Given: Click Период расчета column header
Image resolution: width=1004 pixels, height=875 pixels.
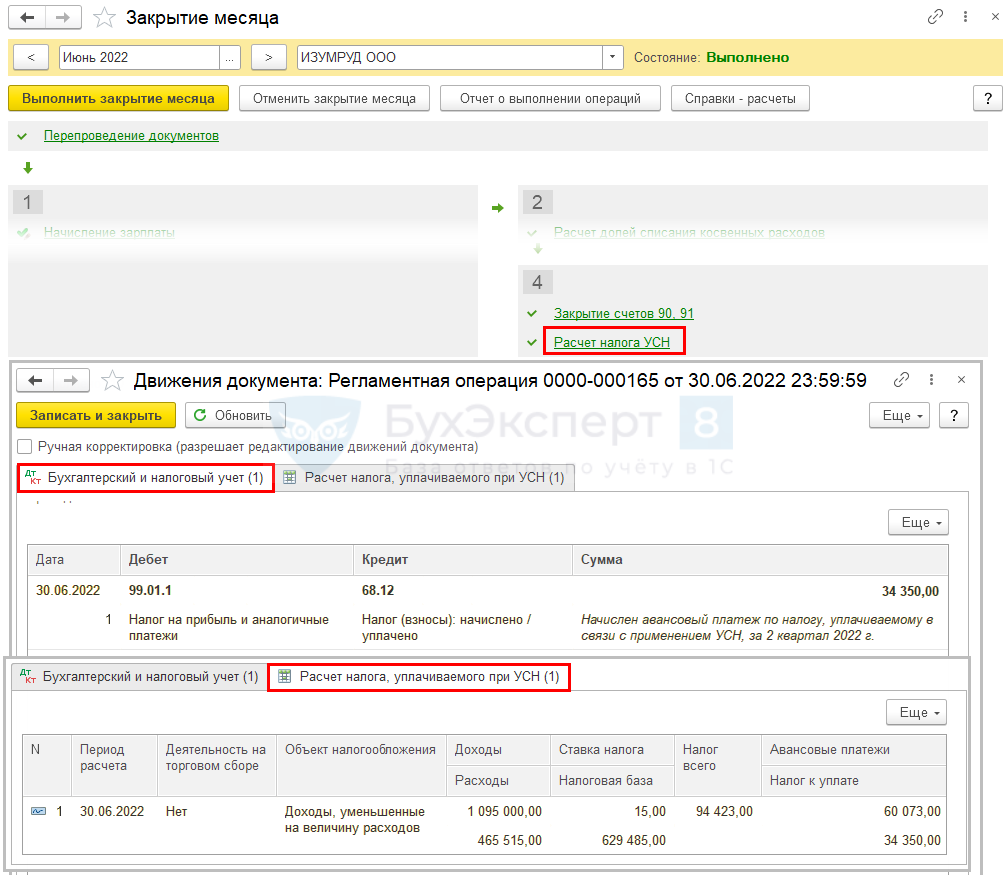Looking at the screenshot, I should click(x=114, y=765).
